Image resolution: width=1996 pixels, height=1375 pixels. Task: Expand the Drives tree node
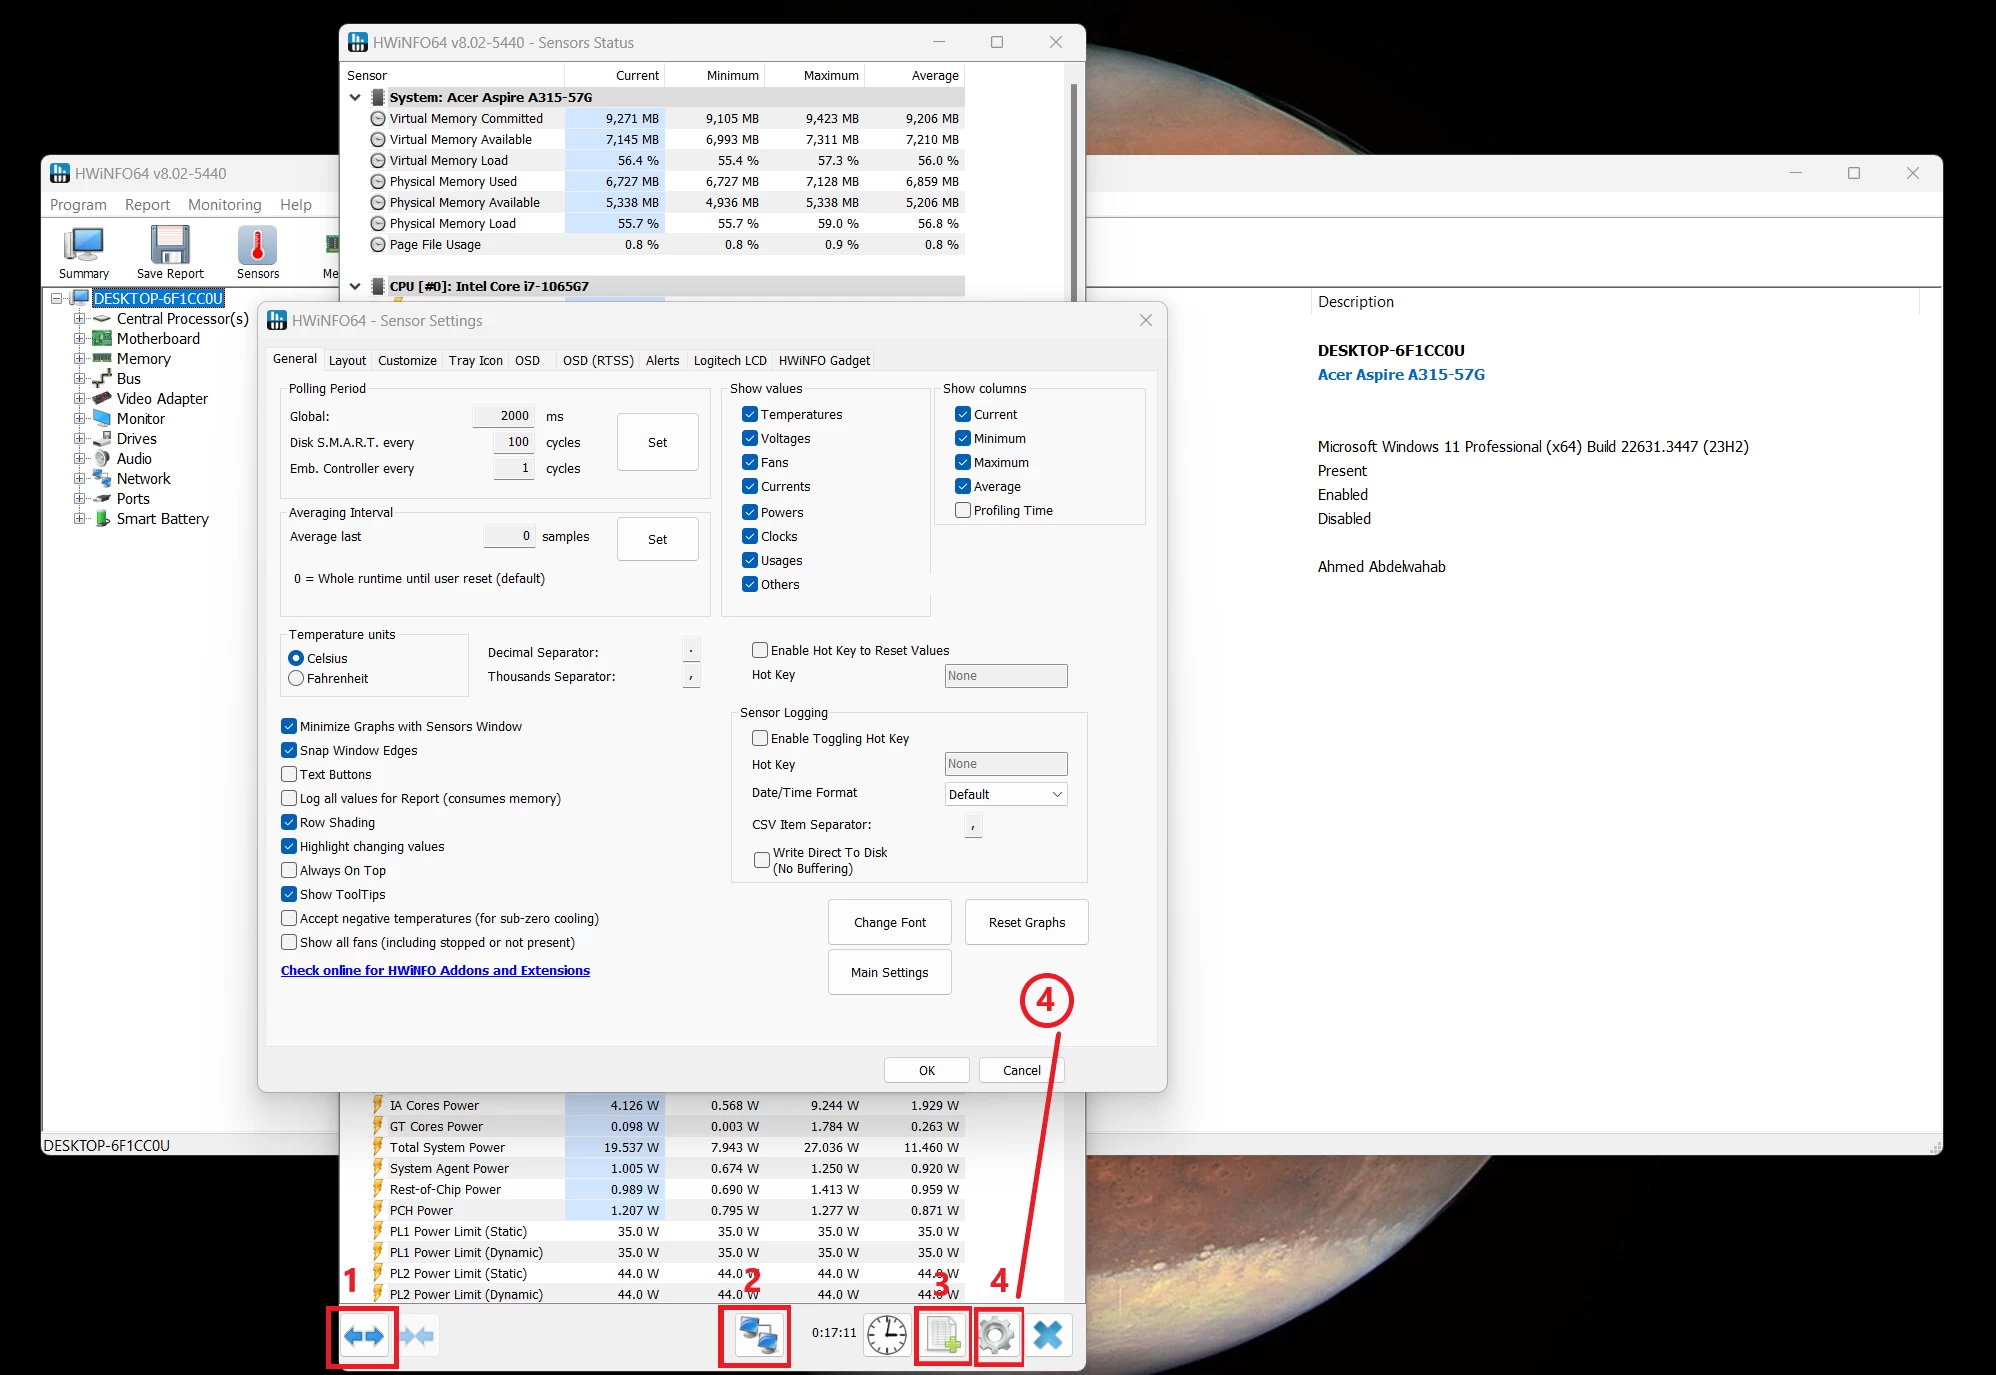[79, 439]
